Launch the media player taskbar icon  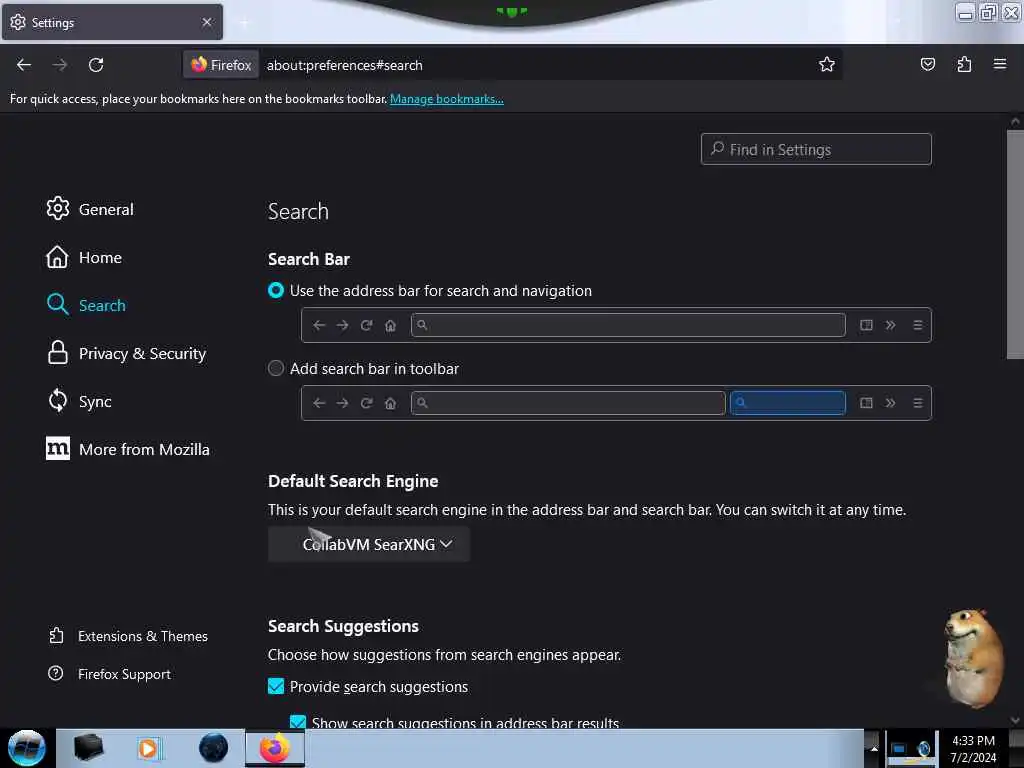click(x=148, y=748)
